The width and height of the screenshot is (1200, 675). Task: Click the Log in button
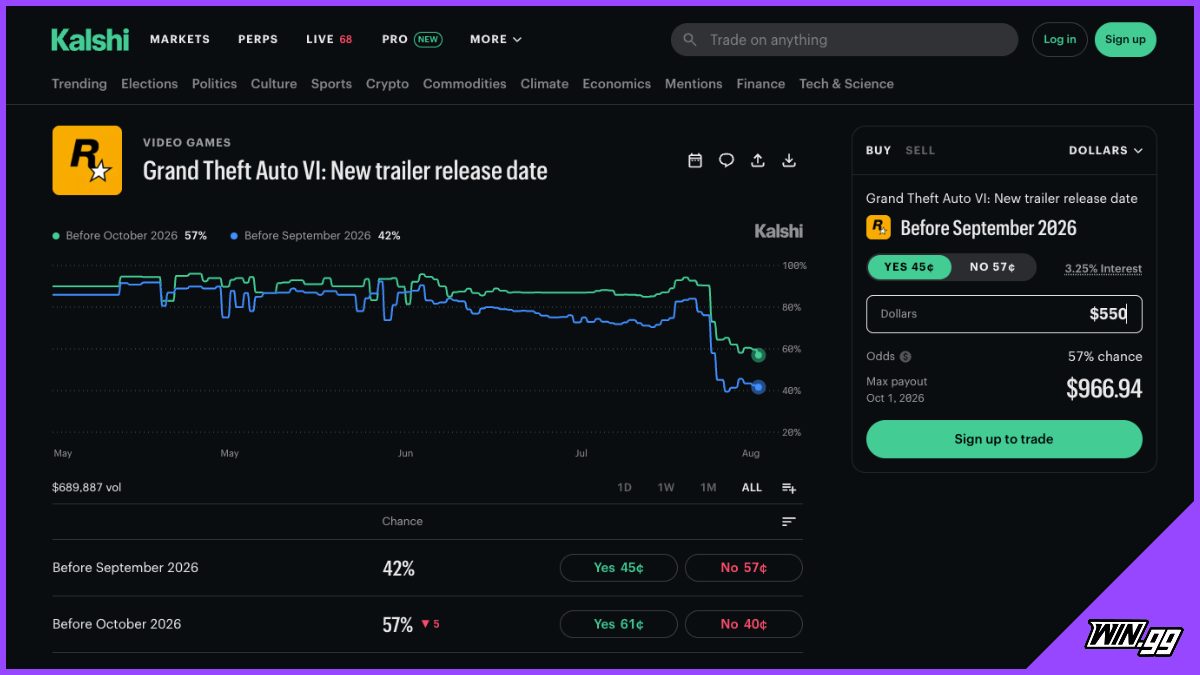pos(1060,40)
